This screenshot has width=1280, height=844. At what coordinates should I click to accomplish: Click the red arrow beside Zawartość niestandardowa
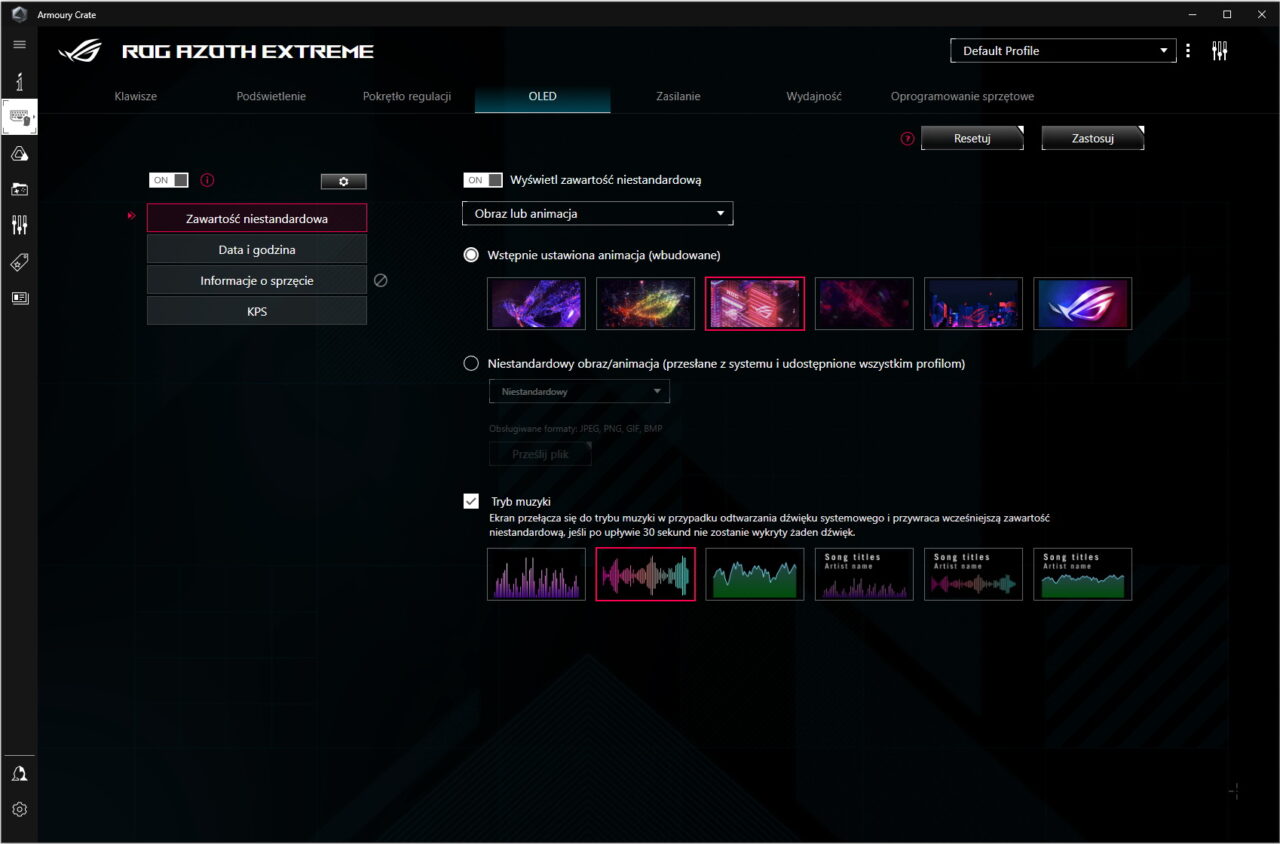coord(132,215)
